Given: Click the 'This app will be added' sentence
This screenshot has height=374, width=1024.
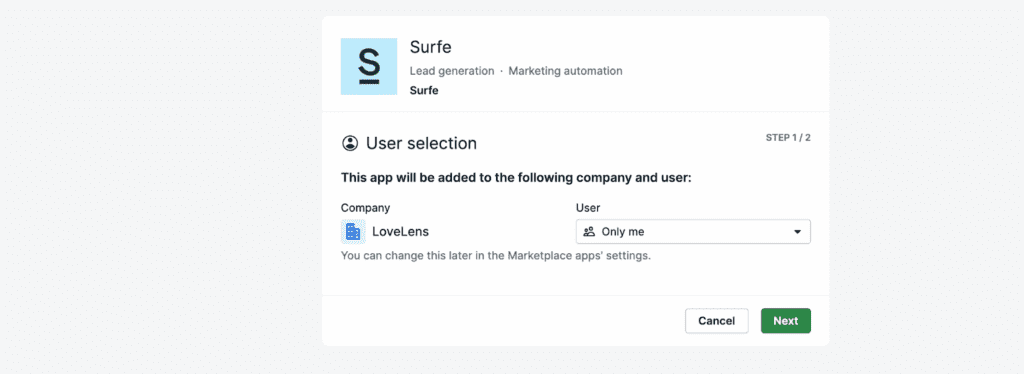Looking at the screenshot, I should [516, 178].
